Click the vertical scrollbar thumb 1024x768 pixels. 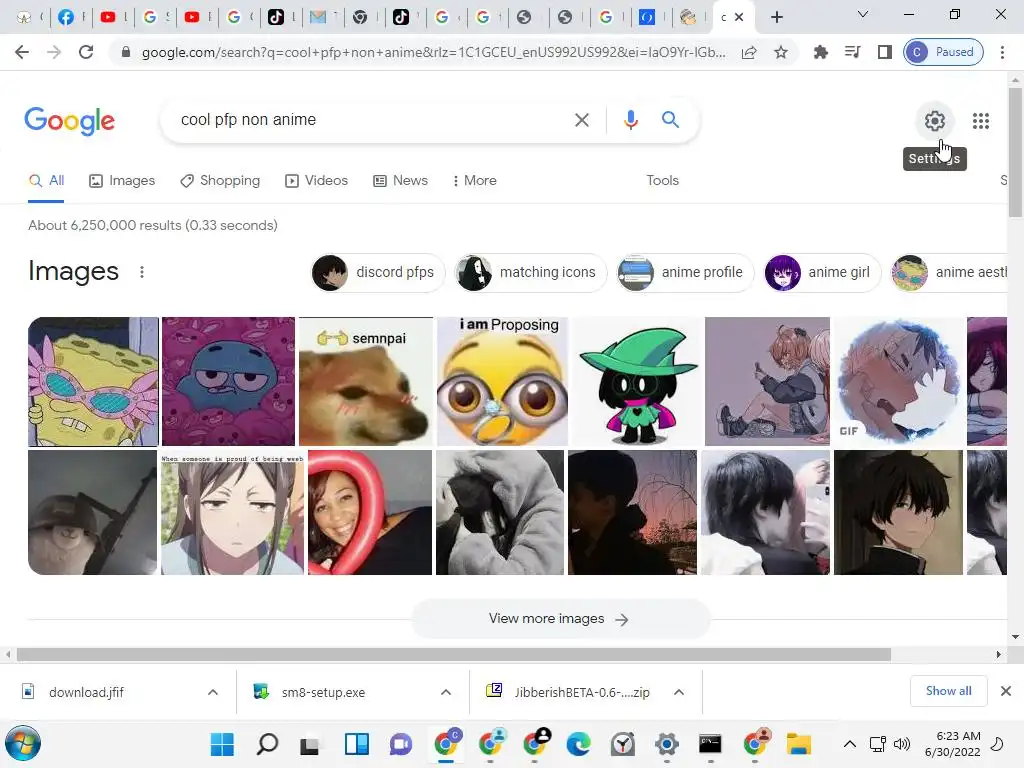point(1015,152)
